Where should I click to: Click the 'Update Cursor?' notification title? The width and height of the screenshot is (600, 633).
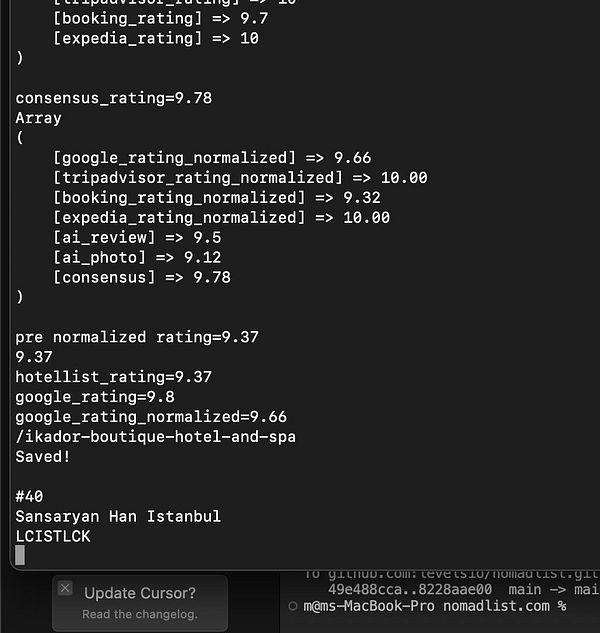click(140, 593)
